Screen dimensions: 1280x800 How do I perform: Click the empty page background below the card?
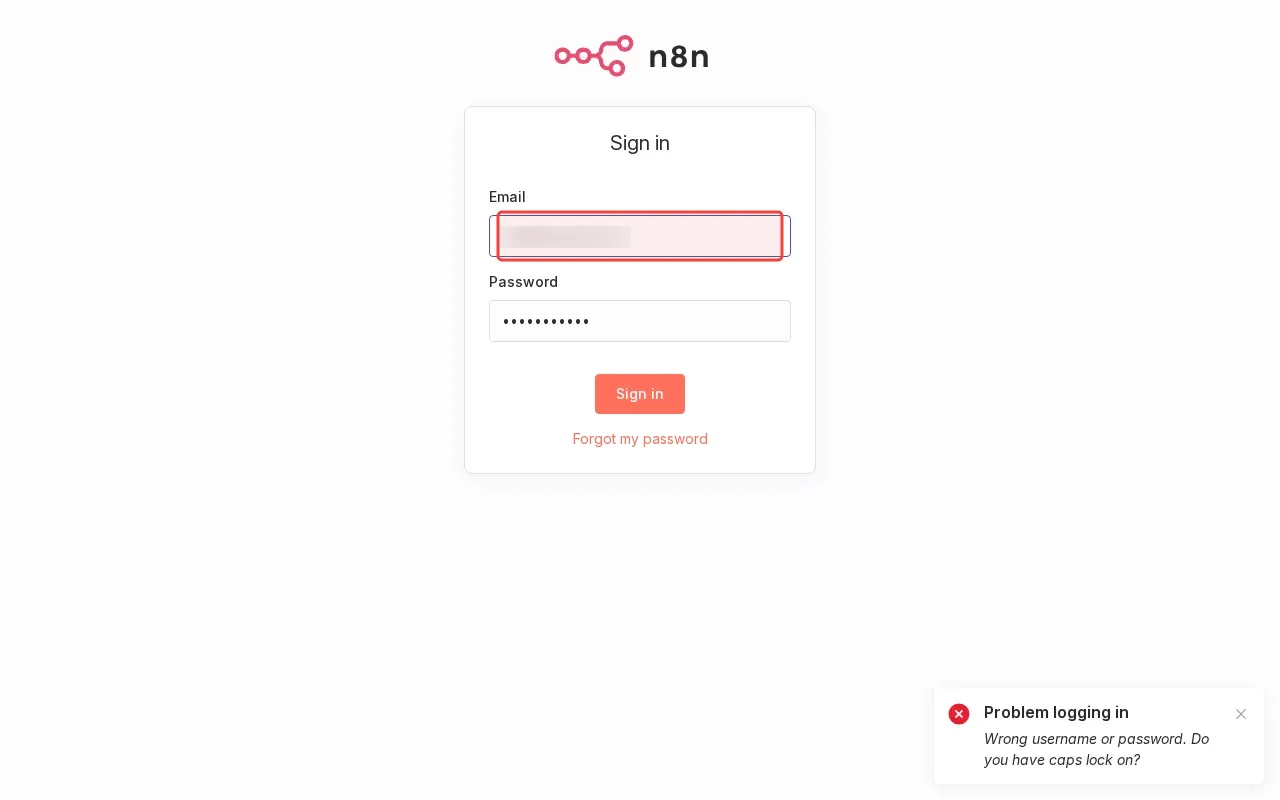[x=640, y=620]
